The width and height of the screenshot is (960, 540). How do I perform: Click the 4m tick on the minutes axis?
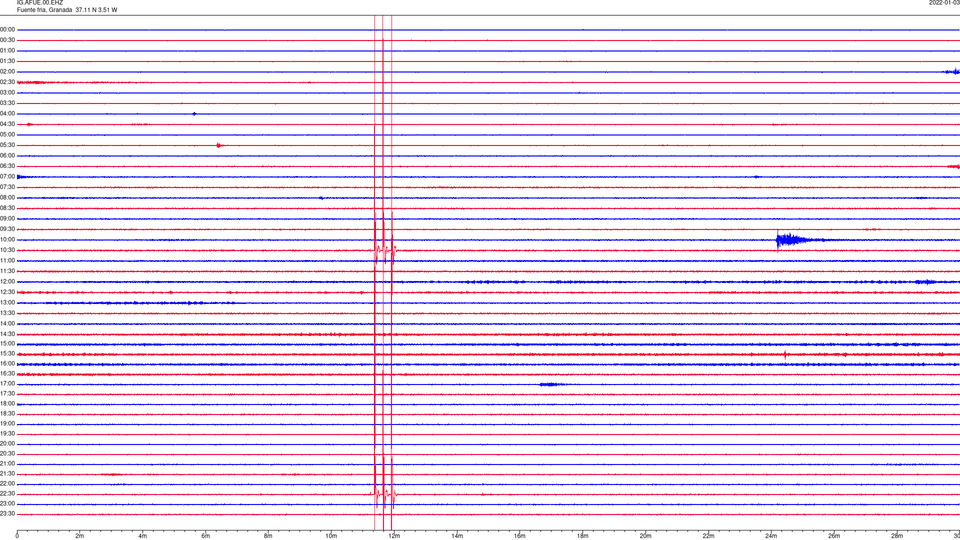[143, 536]
